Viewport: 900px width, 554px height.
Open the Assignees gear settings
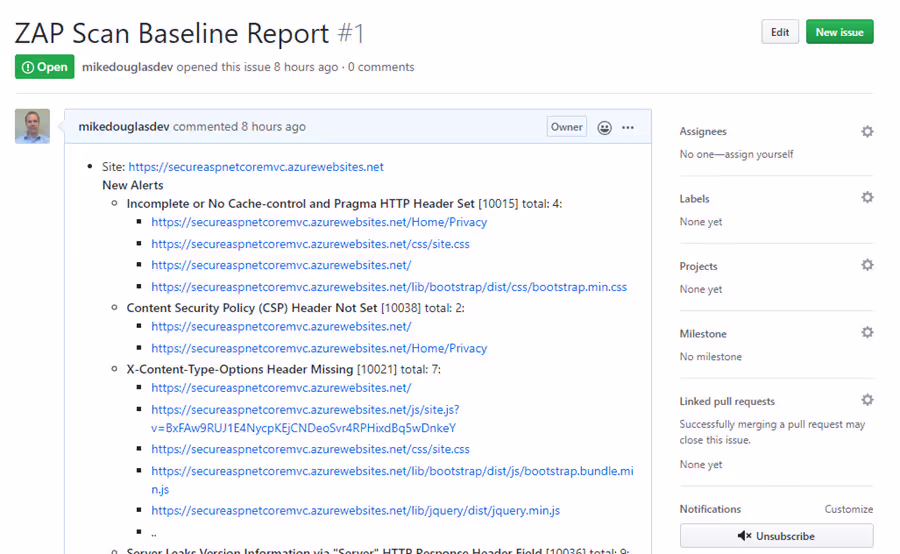tap(867, 131)
